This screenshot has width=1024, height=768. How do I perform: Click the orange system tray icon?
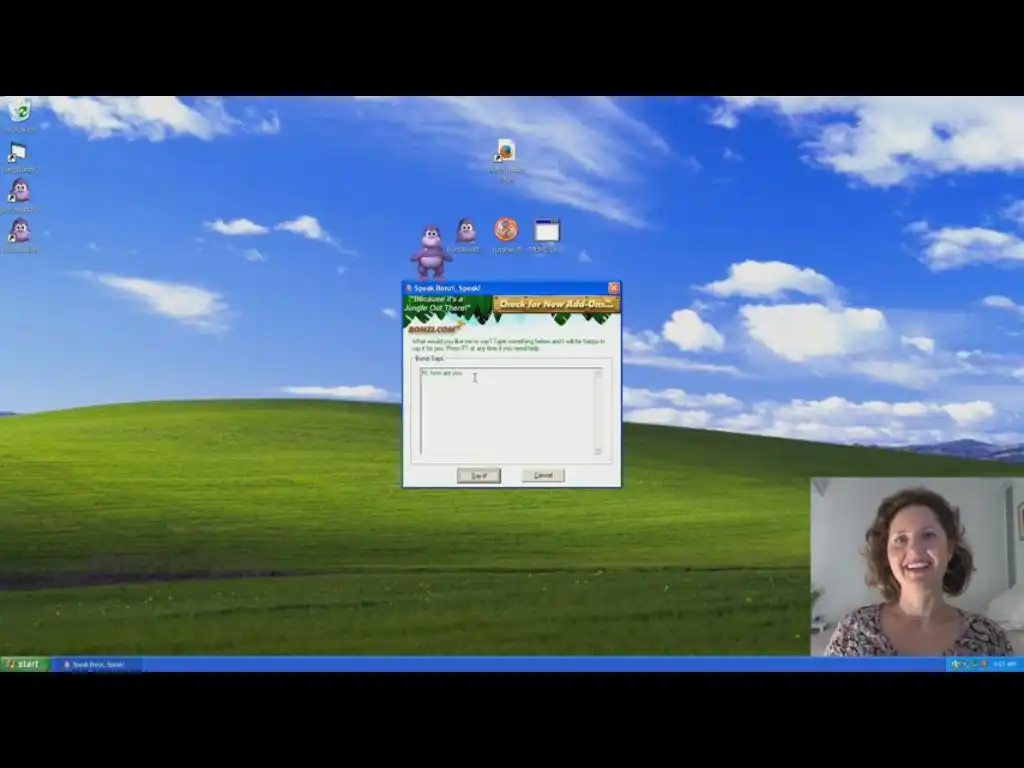pos(984,664)
